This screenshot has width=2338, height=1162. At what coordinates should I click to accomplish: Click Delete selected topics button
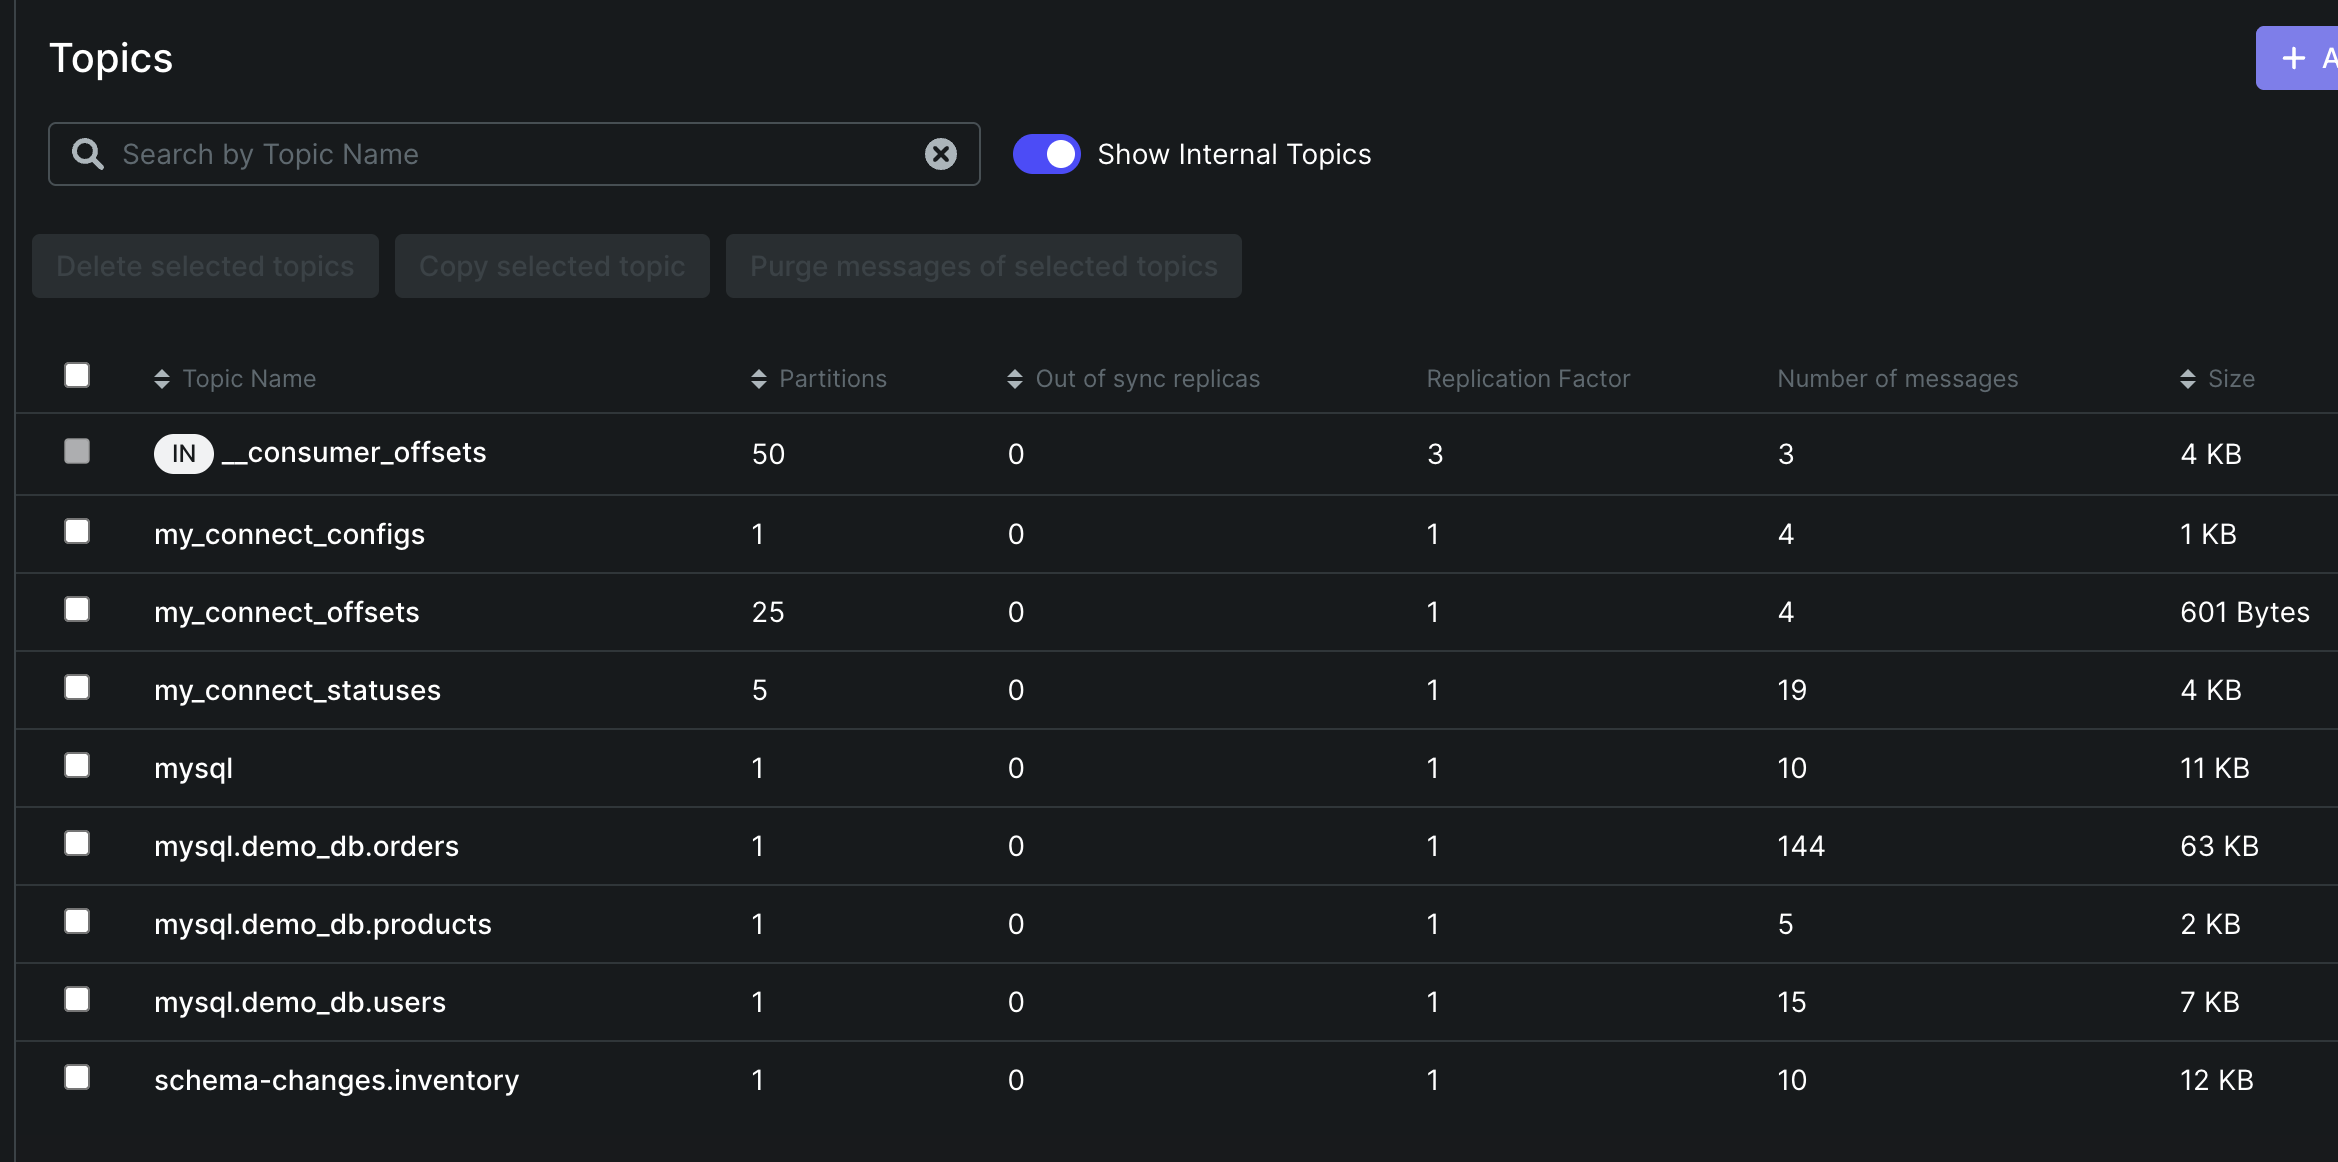[x=205, y=266]
